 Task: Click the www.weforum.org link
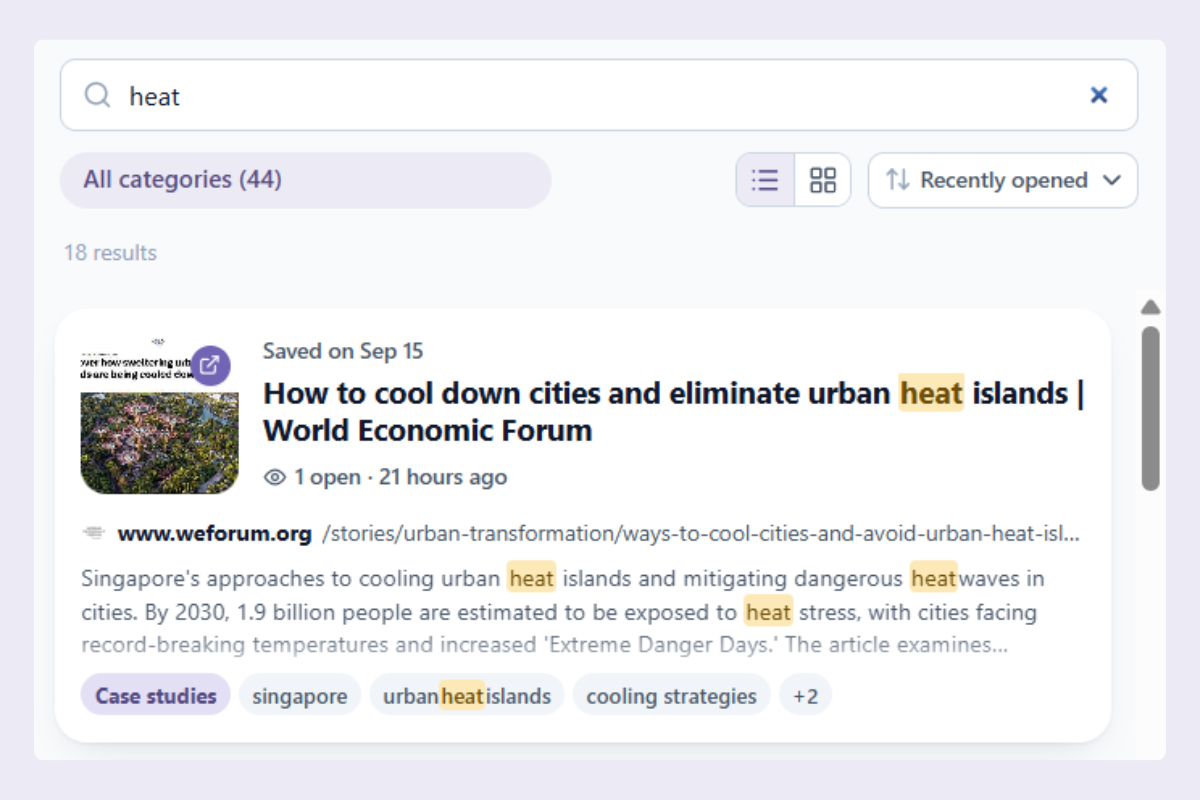coord(214,534)
